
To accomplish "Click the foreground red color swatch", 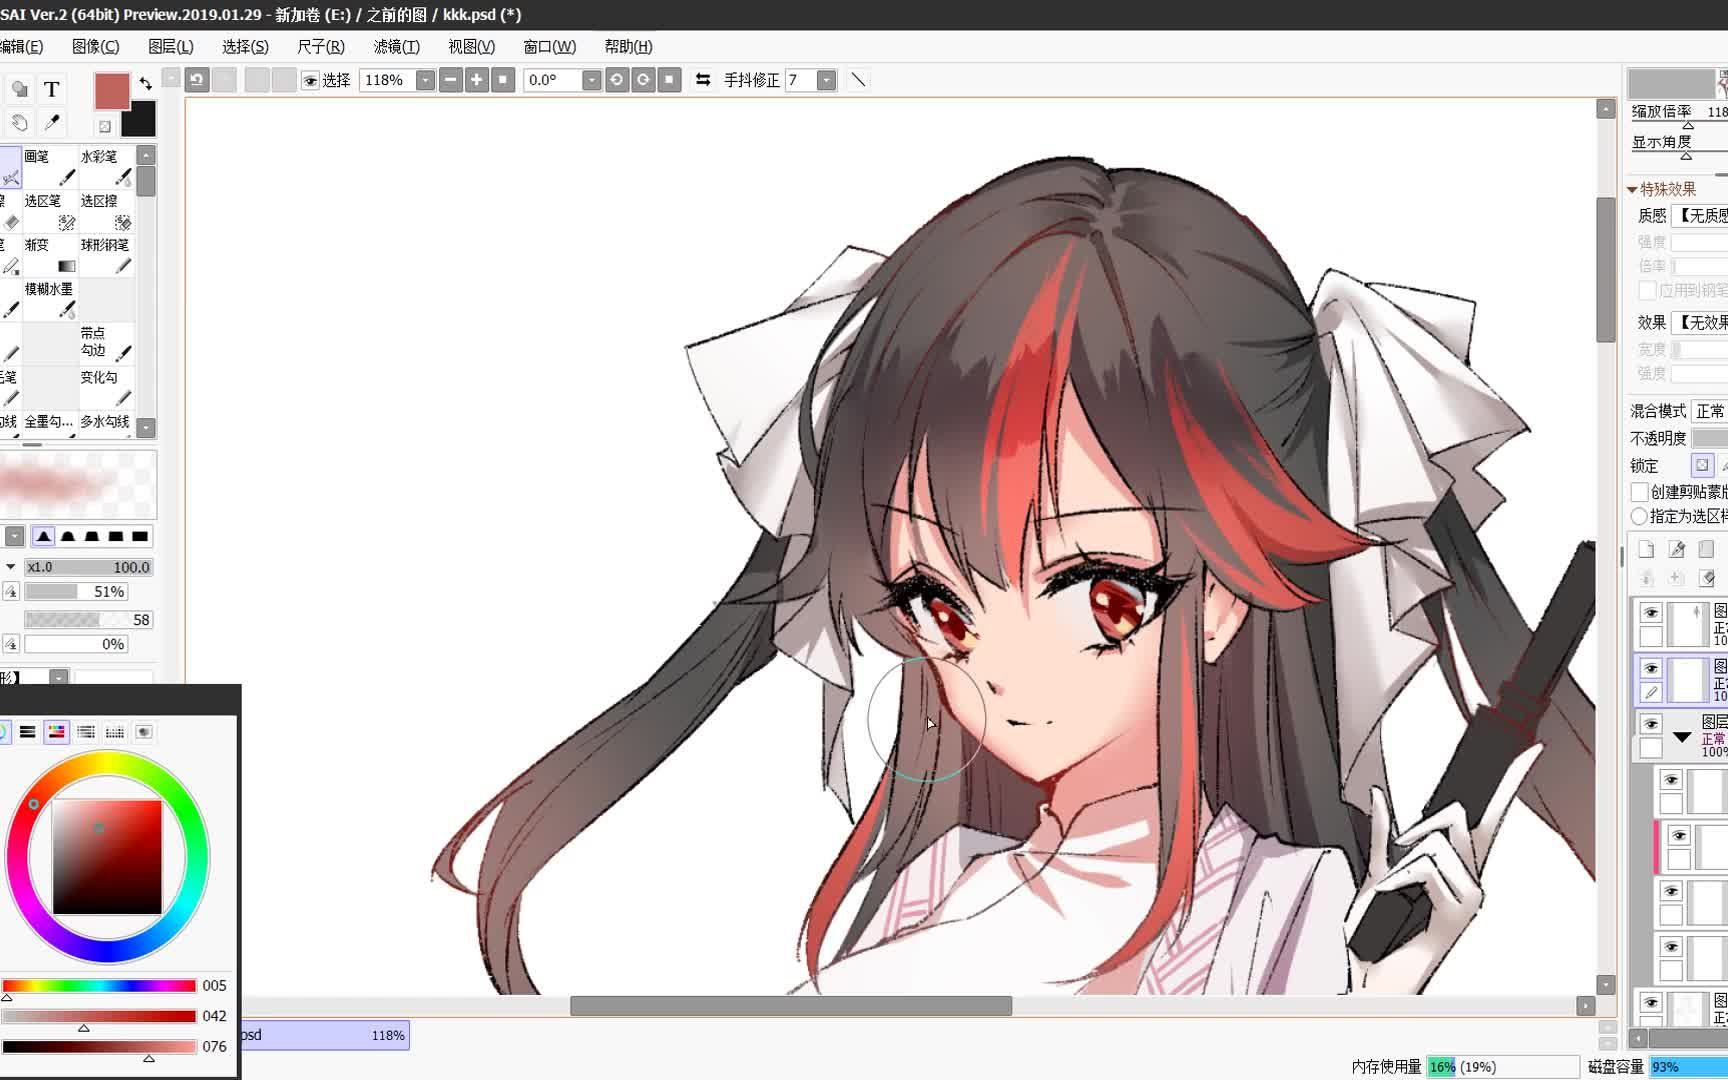I will pyautogui.click(x=112, y=91).
